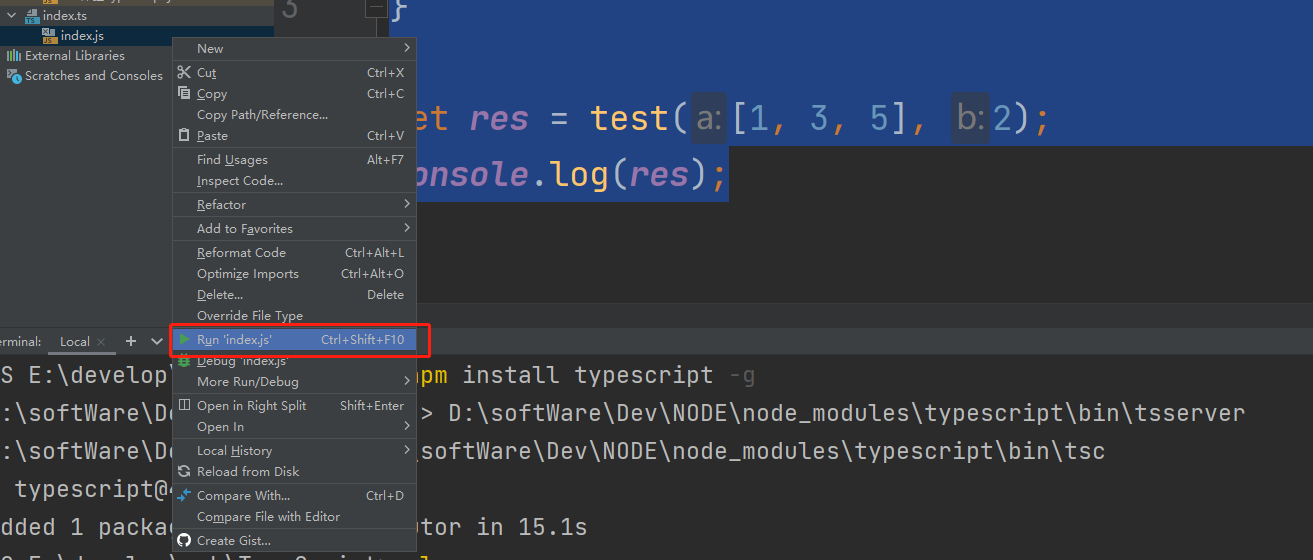Click code fold marker in editor gutter

[x=375, y=8]
